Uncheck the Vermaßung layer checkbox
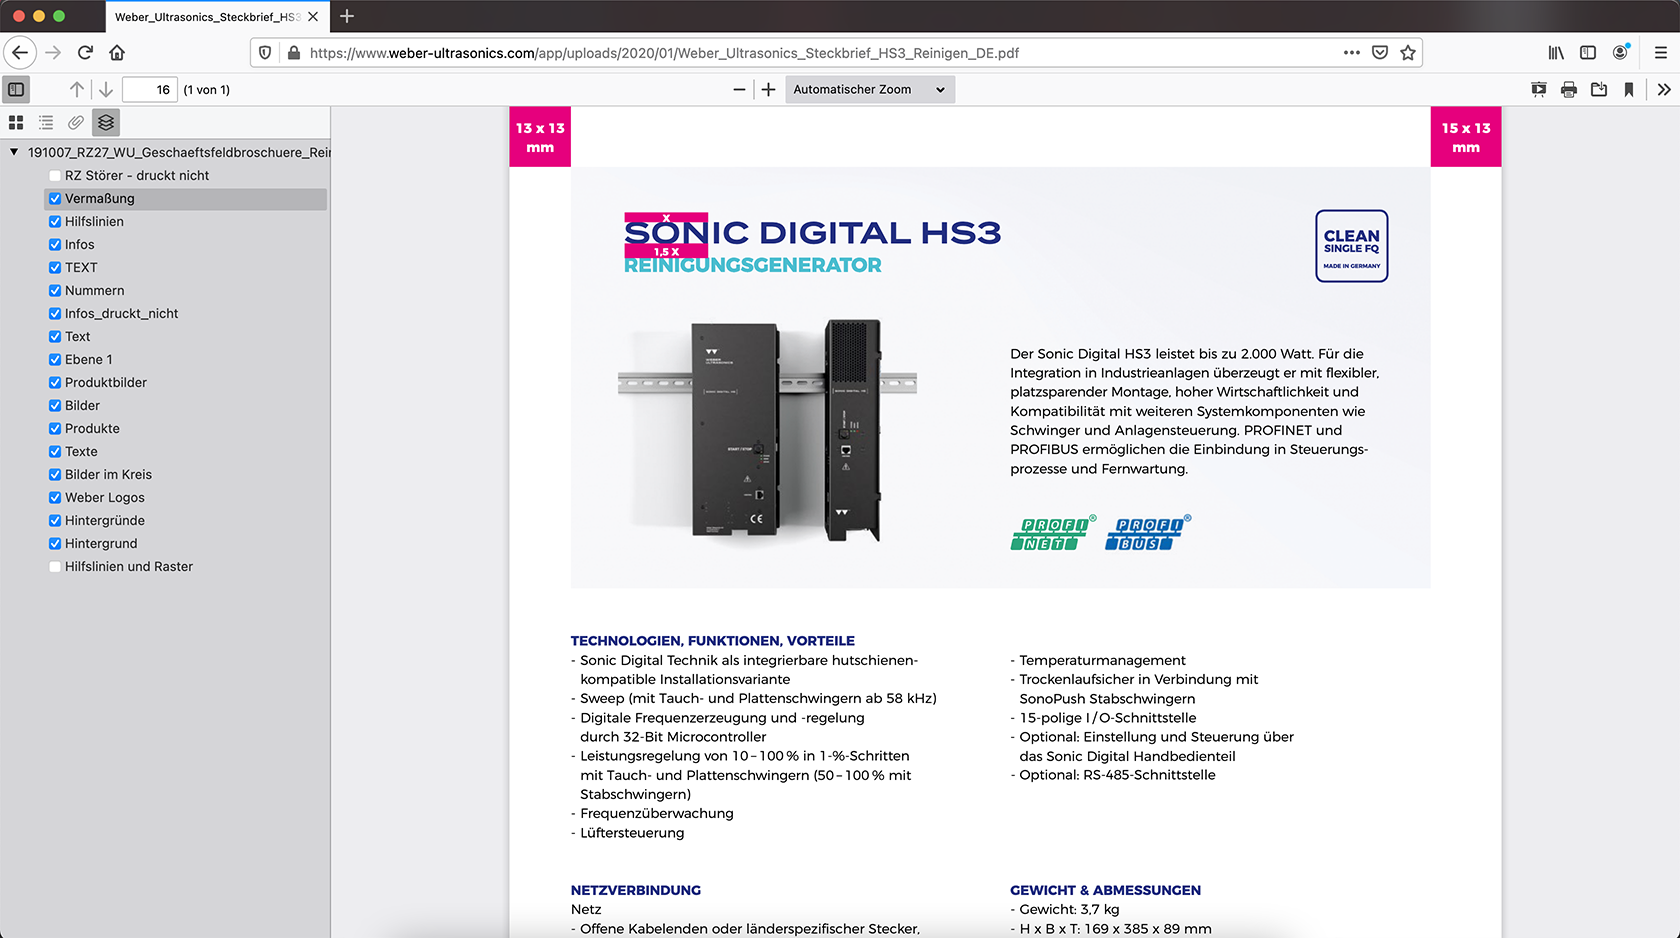 [x=55, y=199]
